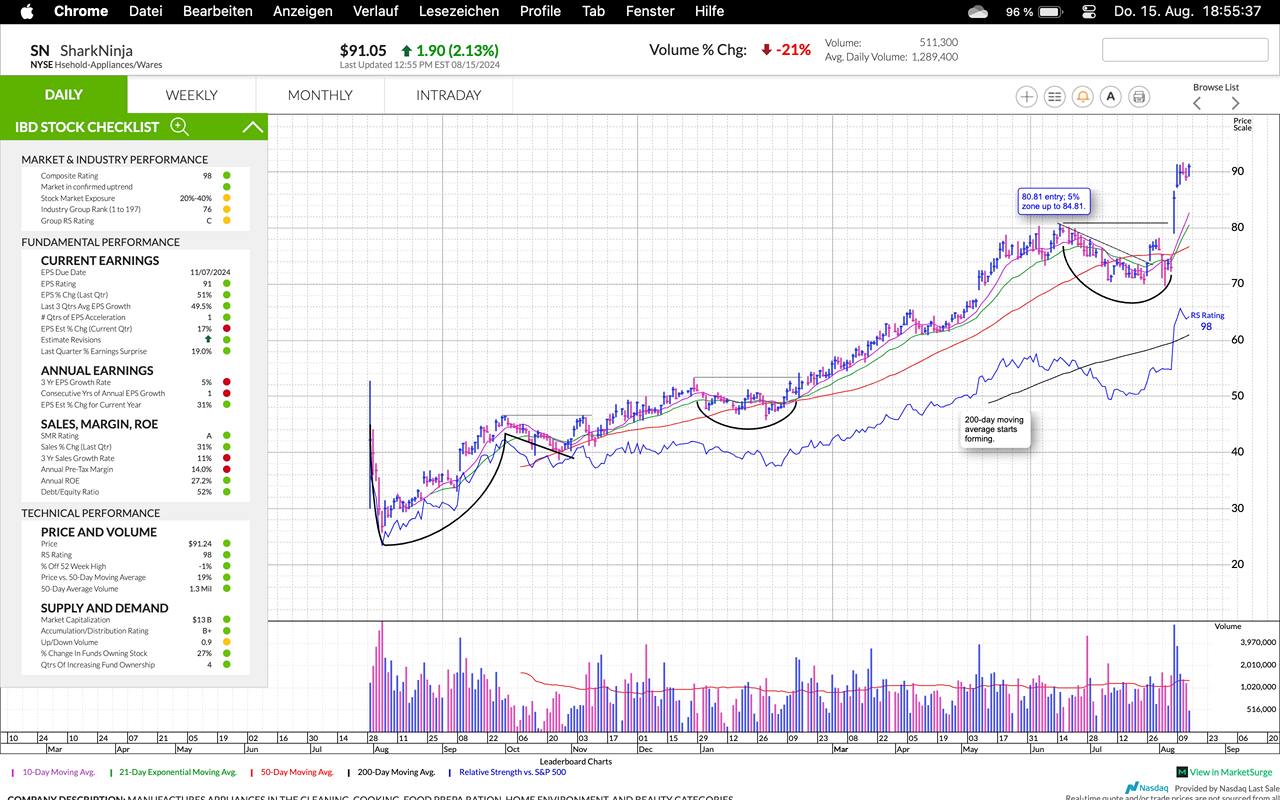Click the orange alert bell icon
This screenshot has width=1280, height=800.
[1082, 96]
